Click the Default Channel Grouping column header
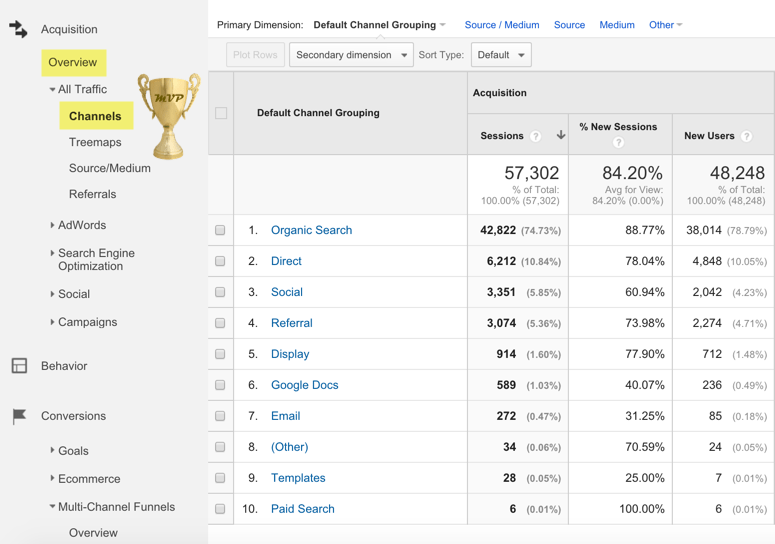The image size is (775, 544). 318,113
